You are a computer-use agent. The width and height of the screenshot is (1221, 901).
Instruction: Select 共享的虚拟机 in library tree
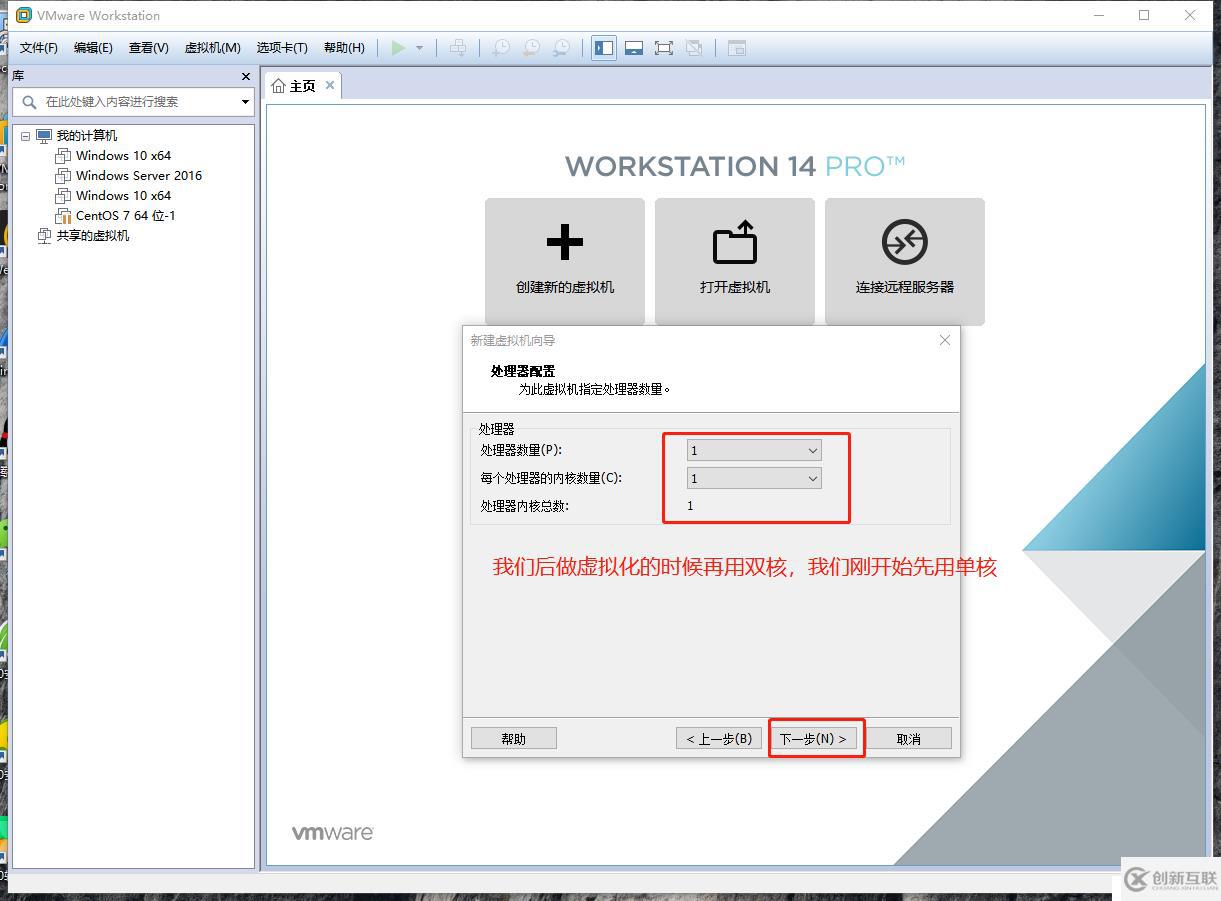[93, 236]
